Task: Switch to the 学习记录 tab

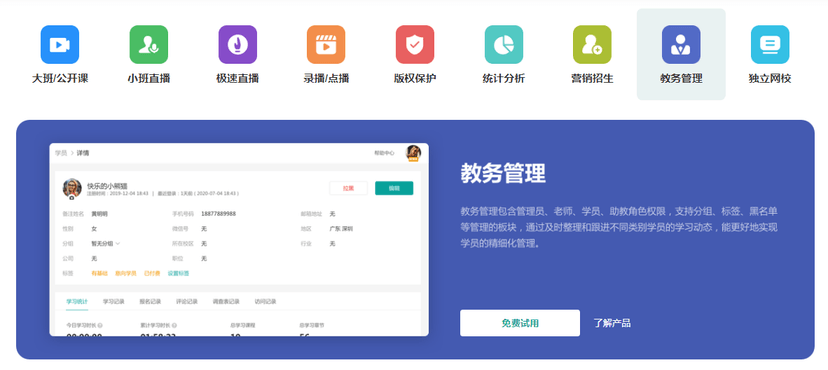Action: 114,301
